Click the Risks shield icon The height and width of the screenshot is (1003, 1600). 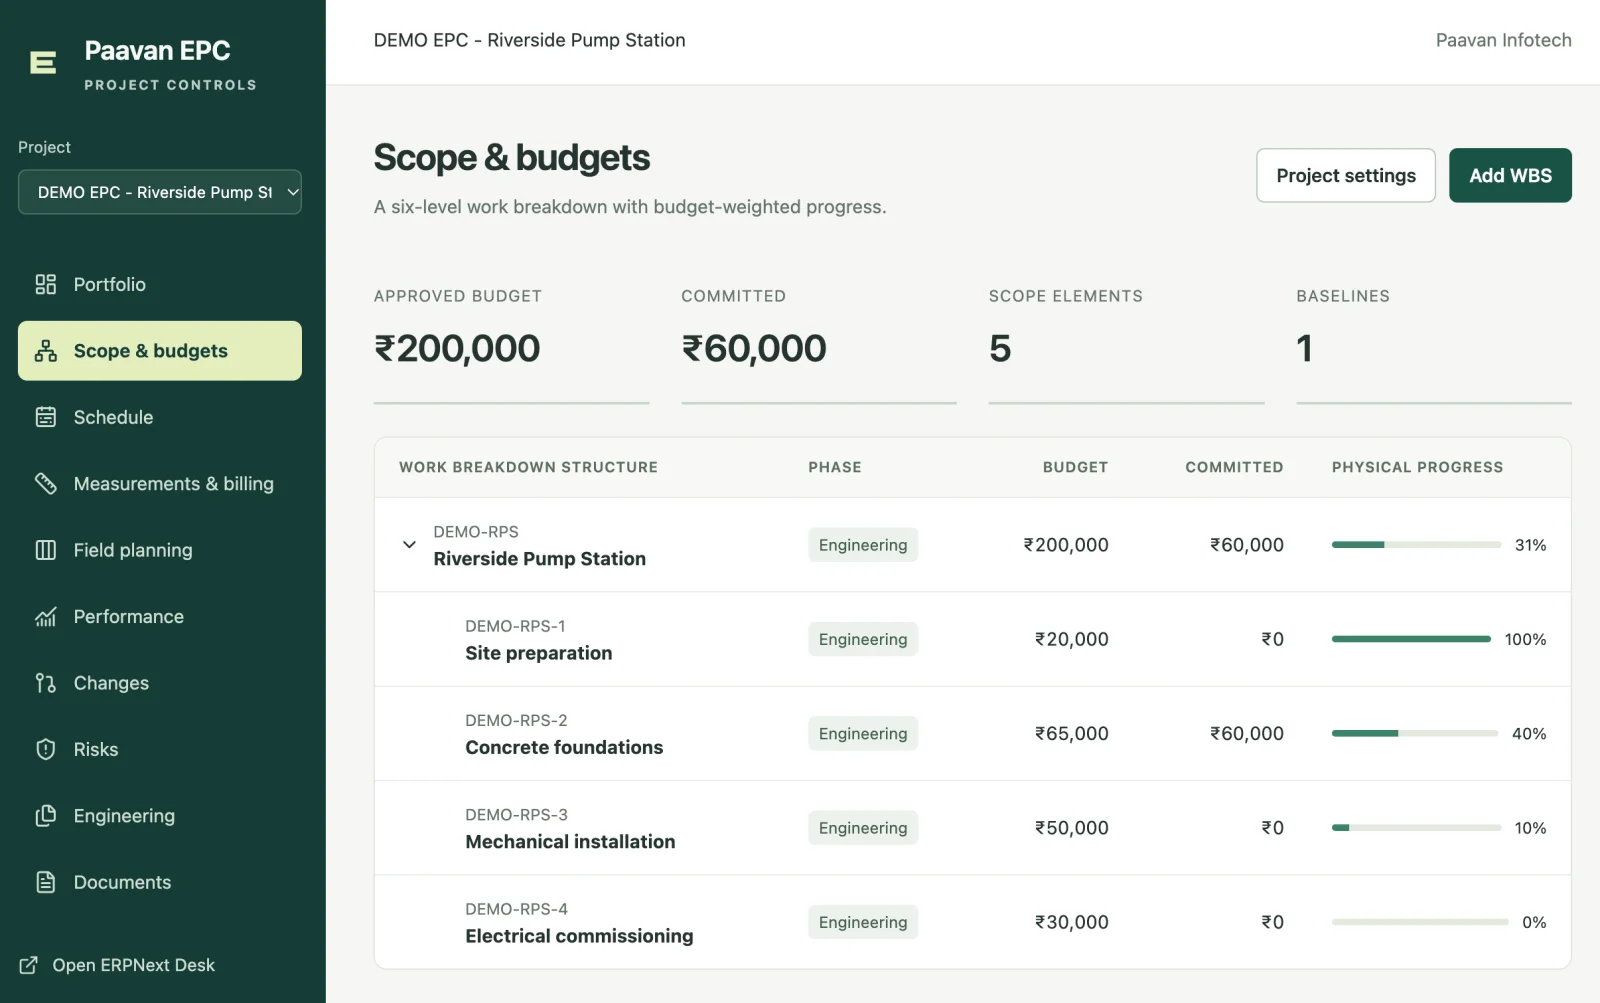pyautogui.click(x=46, y=750)
